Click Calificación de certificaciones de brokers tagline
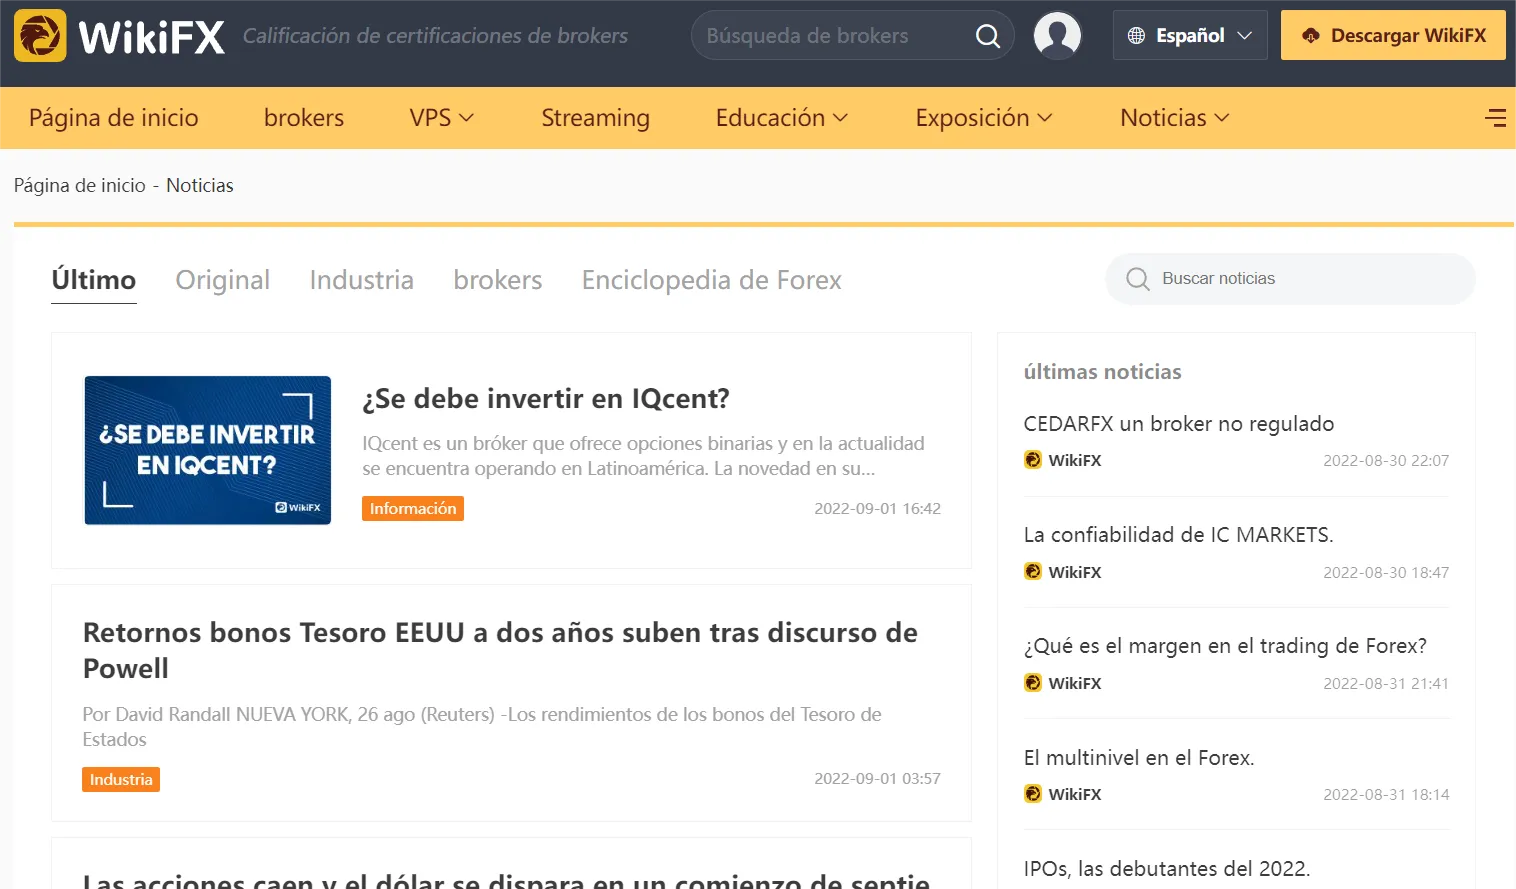Screen dimensions: 1516x889 point(436,36)
